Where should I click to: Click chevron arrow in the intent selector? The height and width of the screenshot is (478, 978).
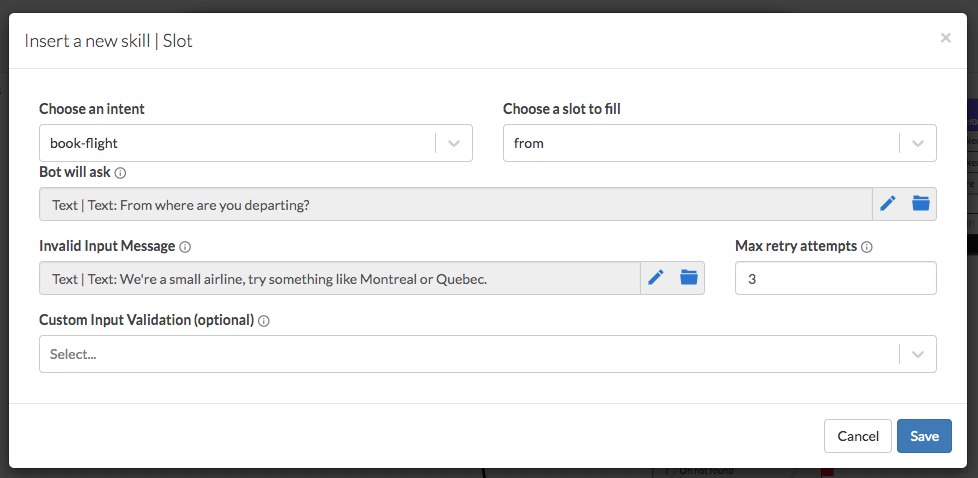point(454,143)
